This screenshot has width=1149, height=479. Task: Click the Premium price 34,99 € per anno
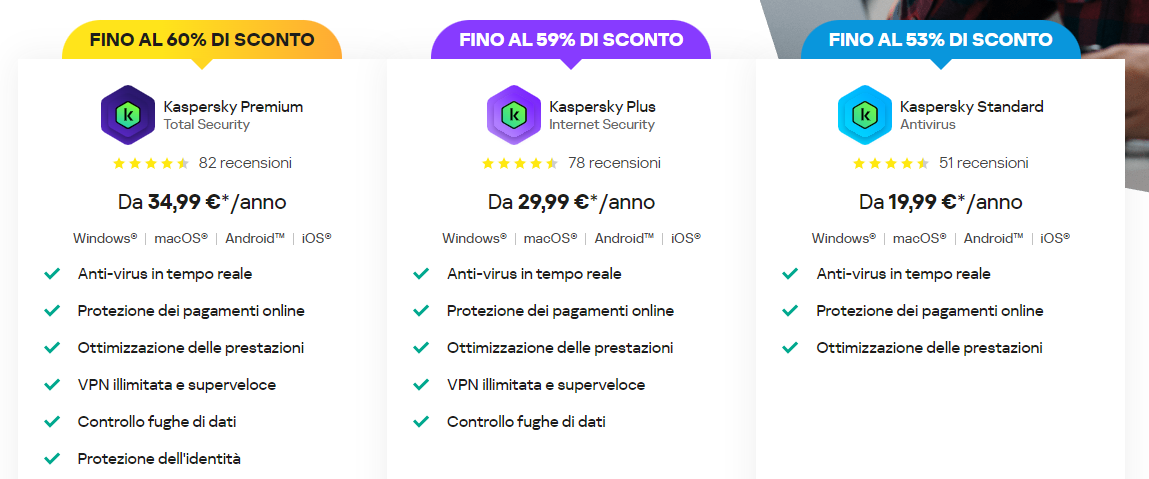(x=202, y=202)
